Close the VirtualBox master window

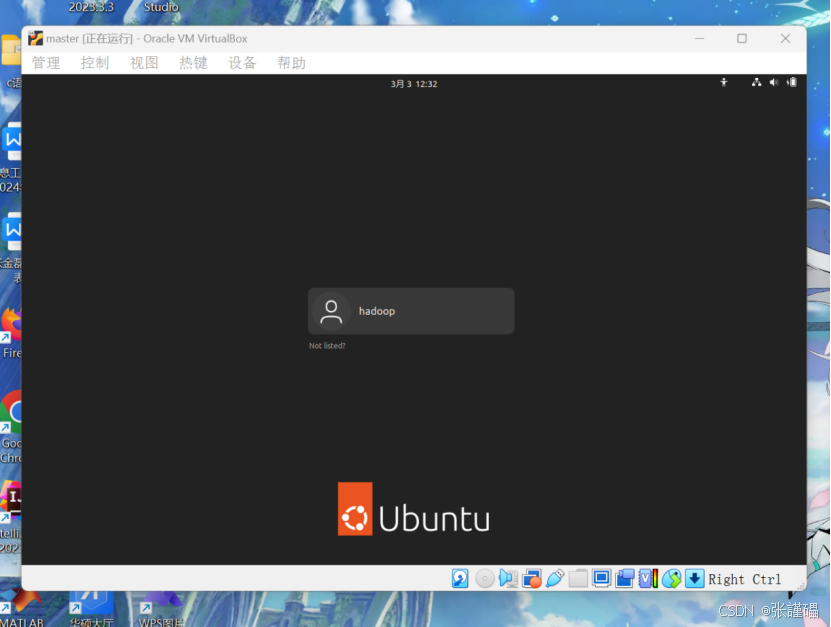785,39
